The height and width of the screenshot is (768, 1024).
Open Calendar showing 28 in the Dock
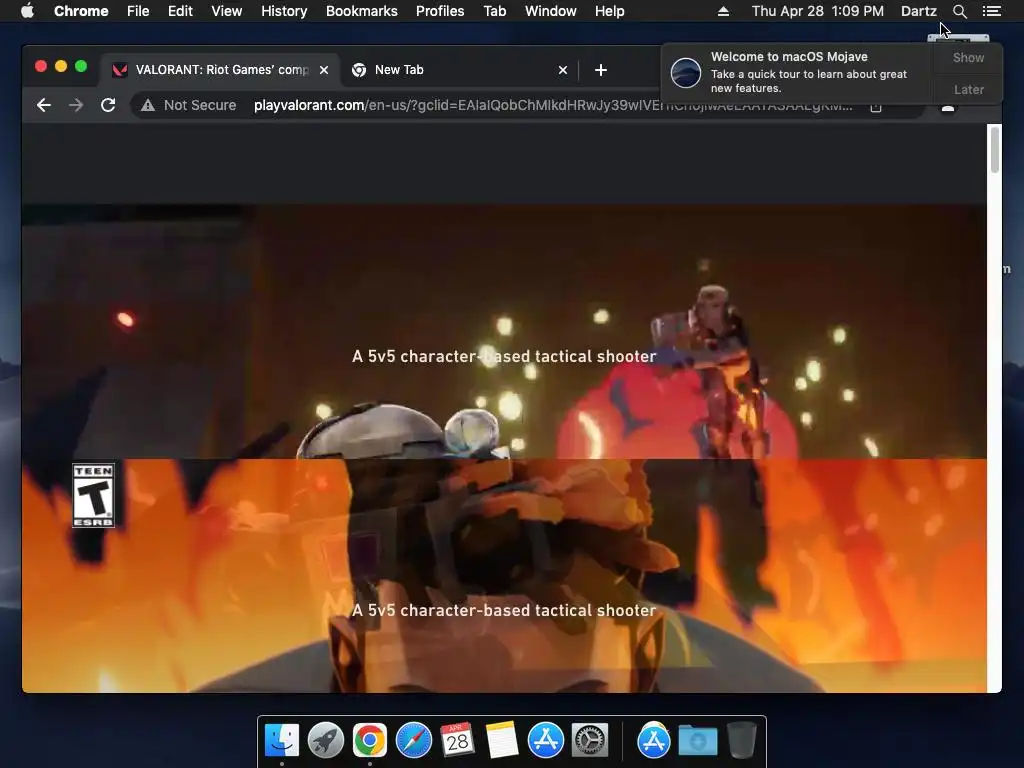pyautogui.click(x=457, y=740)
